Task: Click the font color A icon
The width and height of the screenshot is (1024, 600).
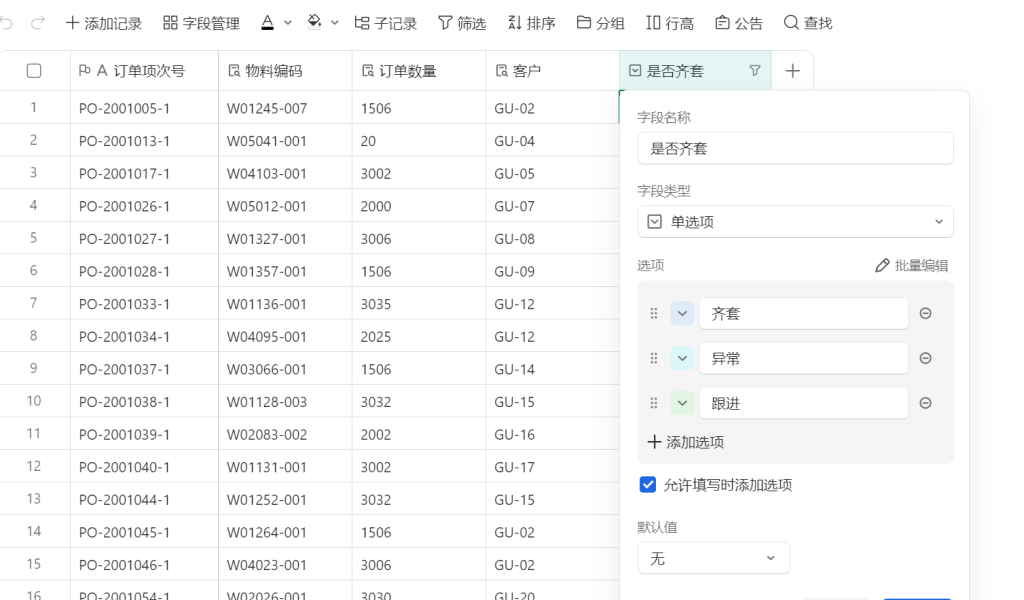Action: pyautogui.click(x=268, y=23)
